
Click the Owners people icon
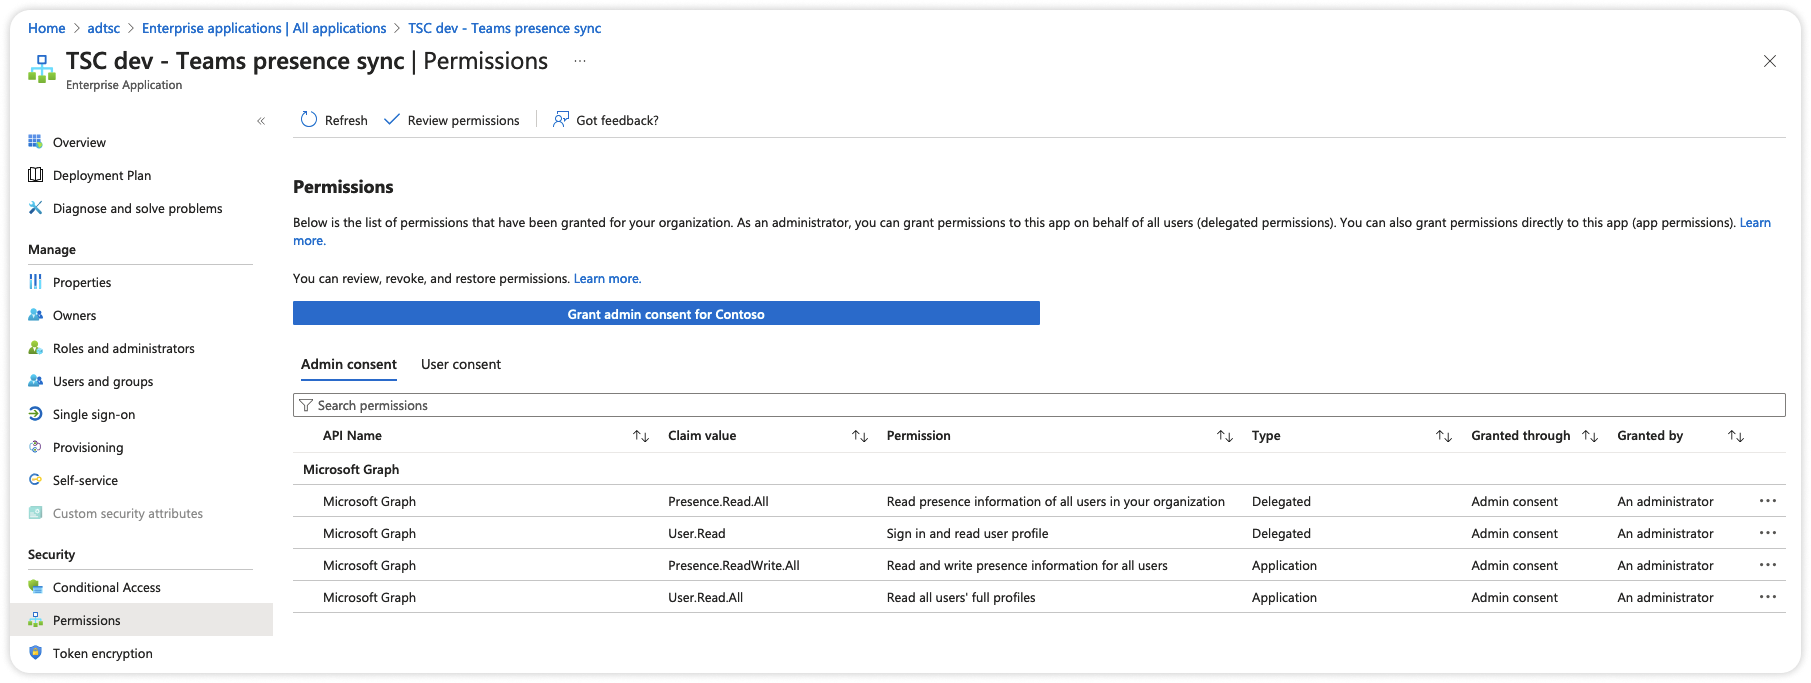[x=35, y=315]
